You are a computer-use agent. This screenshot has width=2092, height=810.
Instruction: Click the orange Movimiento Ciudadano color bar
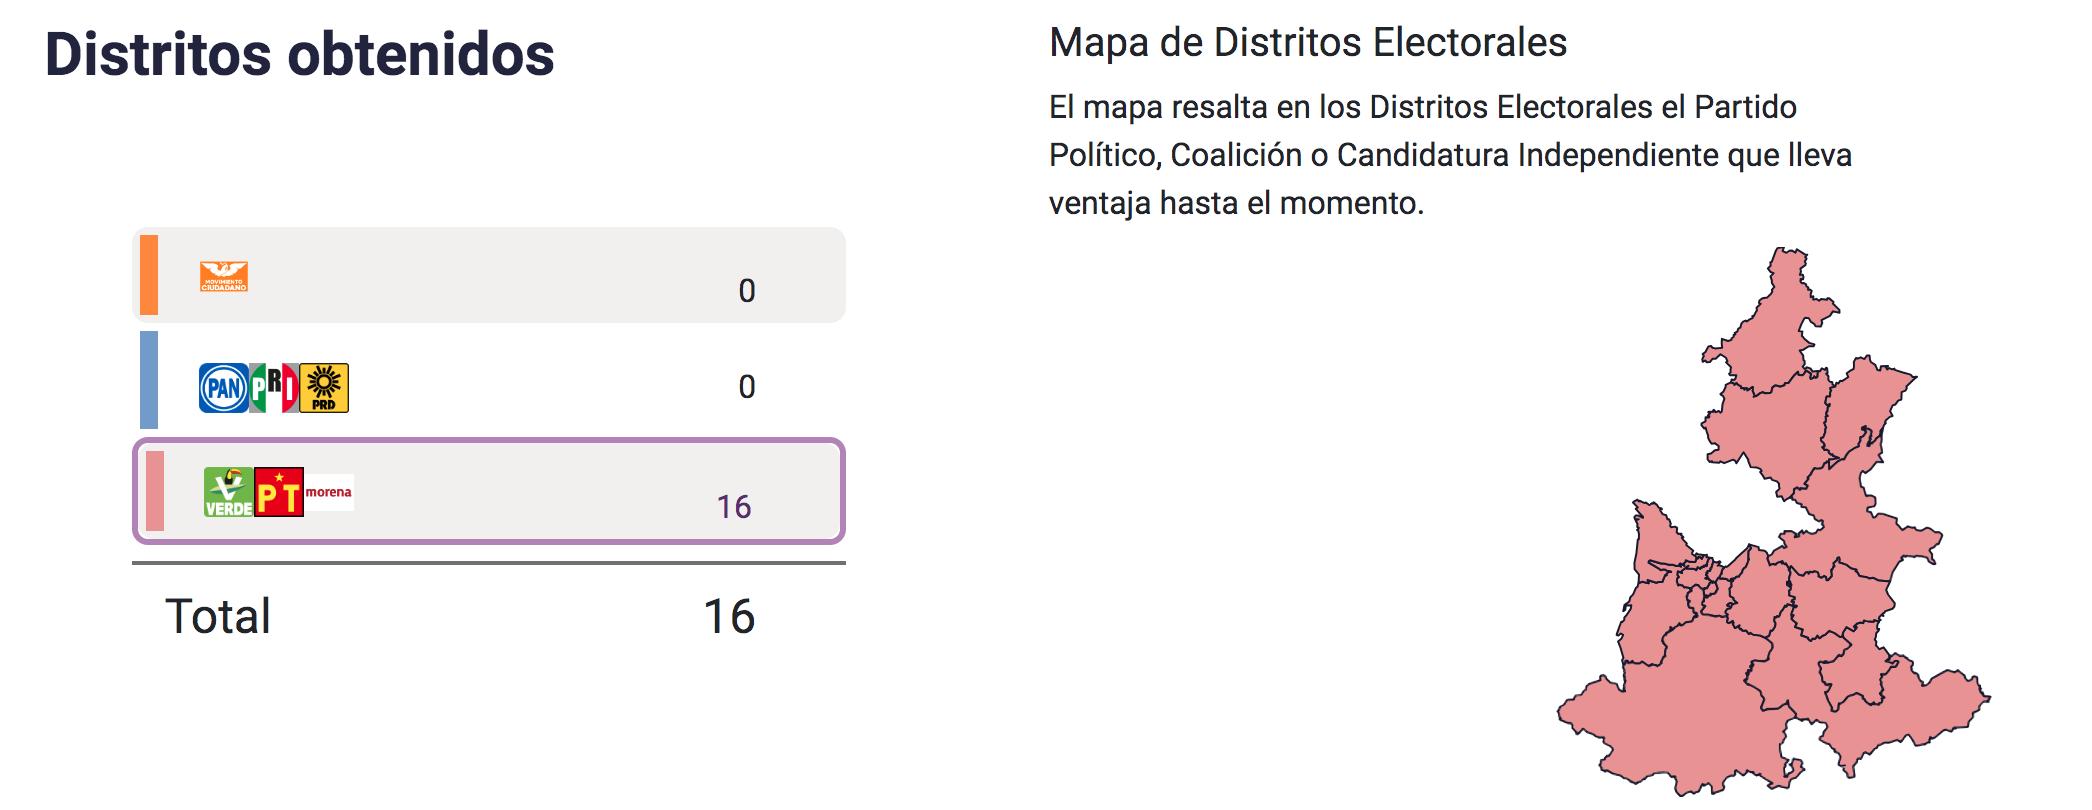[x=149, y=275]
